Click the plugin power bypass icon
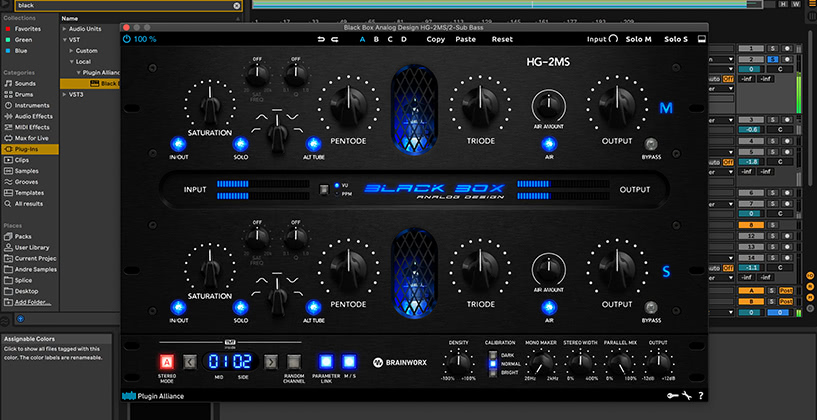The height and width of the screenshot is (420, 817). pos(126,39)
